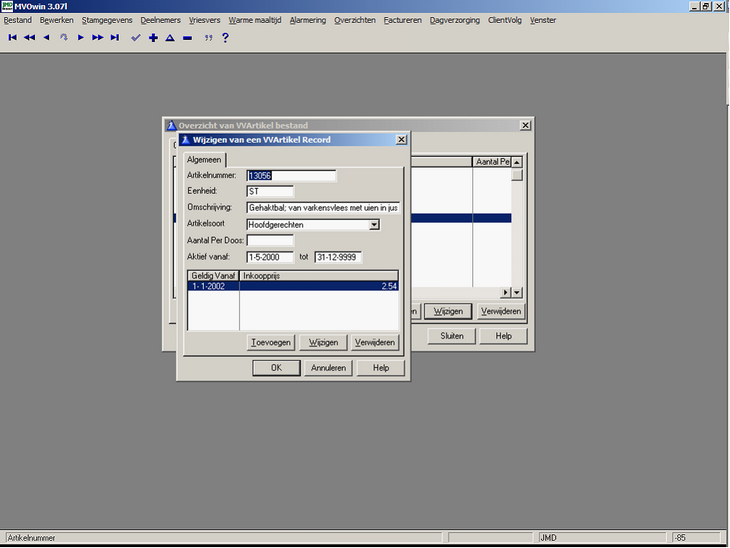Page forward with double-right arrows
730x548 pixels.
click(97, 38)
